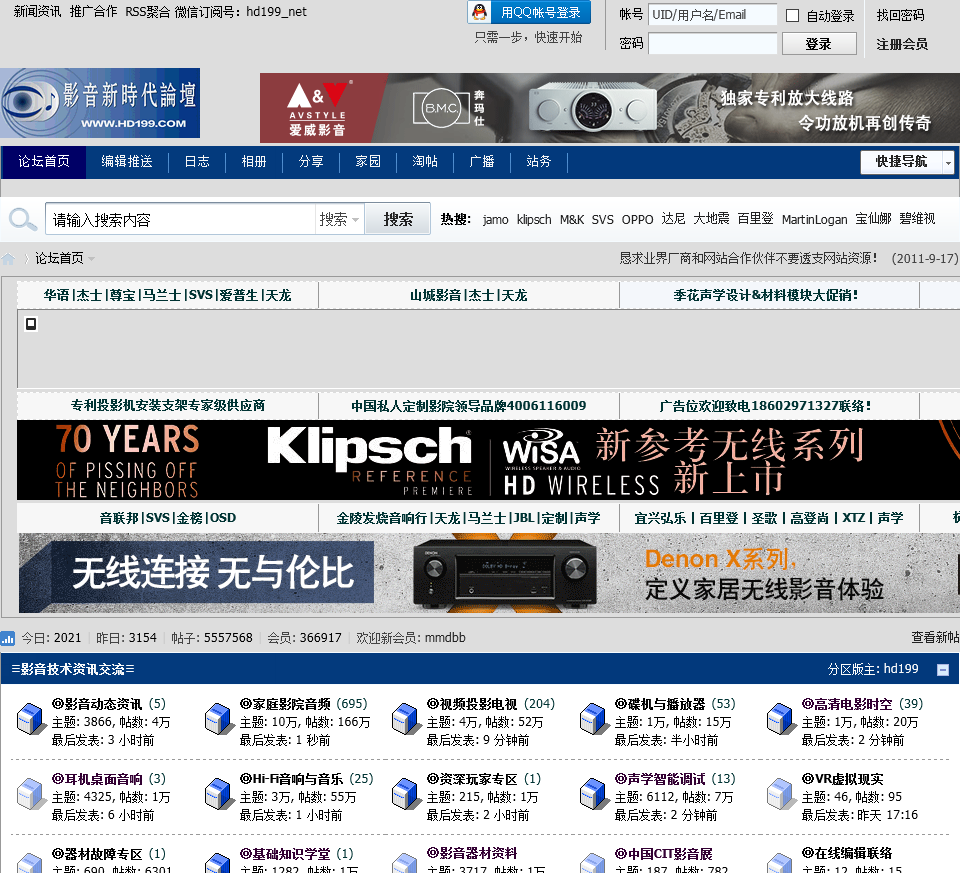Click moderator hd199 link
The width and height of the screenshot is (960, 873).
pos(901,669)
